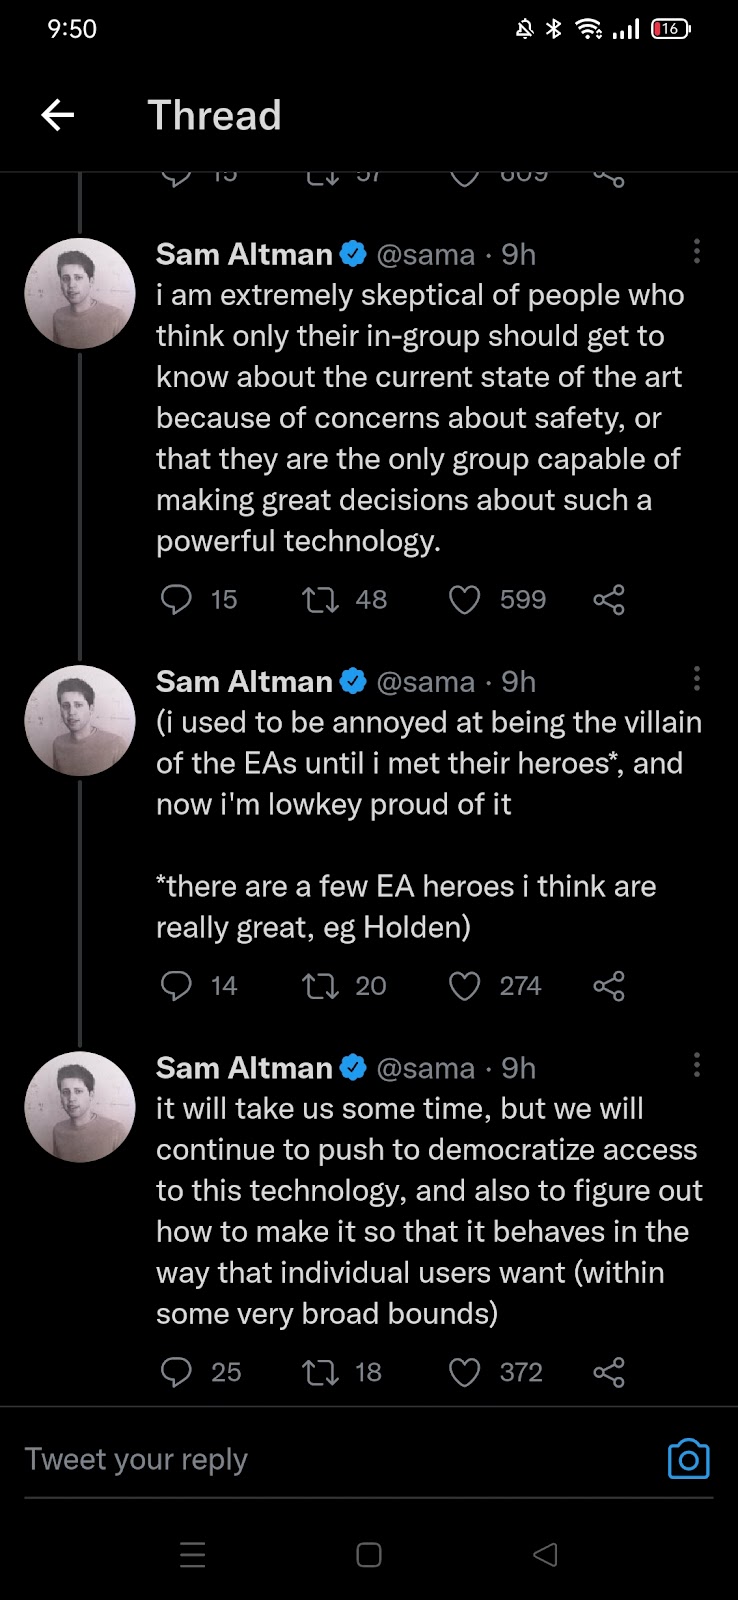This screenshot has width=738, height=1600.
Task: Reply to the 'villain of the EAs' tweet
Action: (x=176, y=986)
